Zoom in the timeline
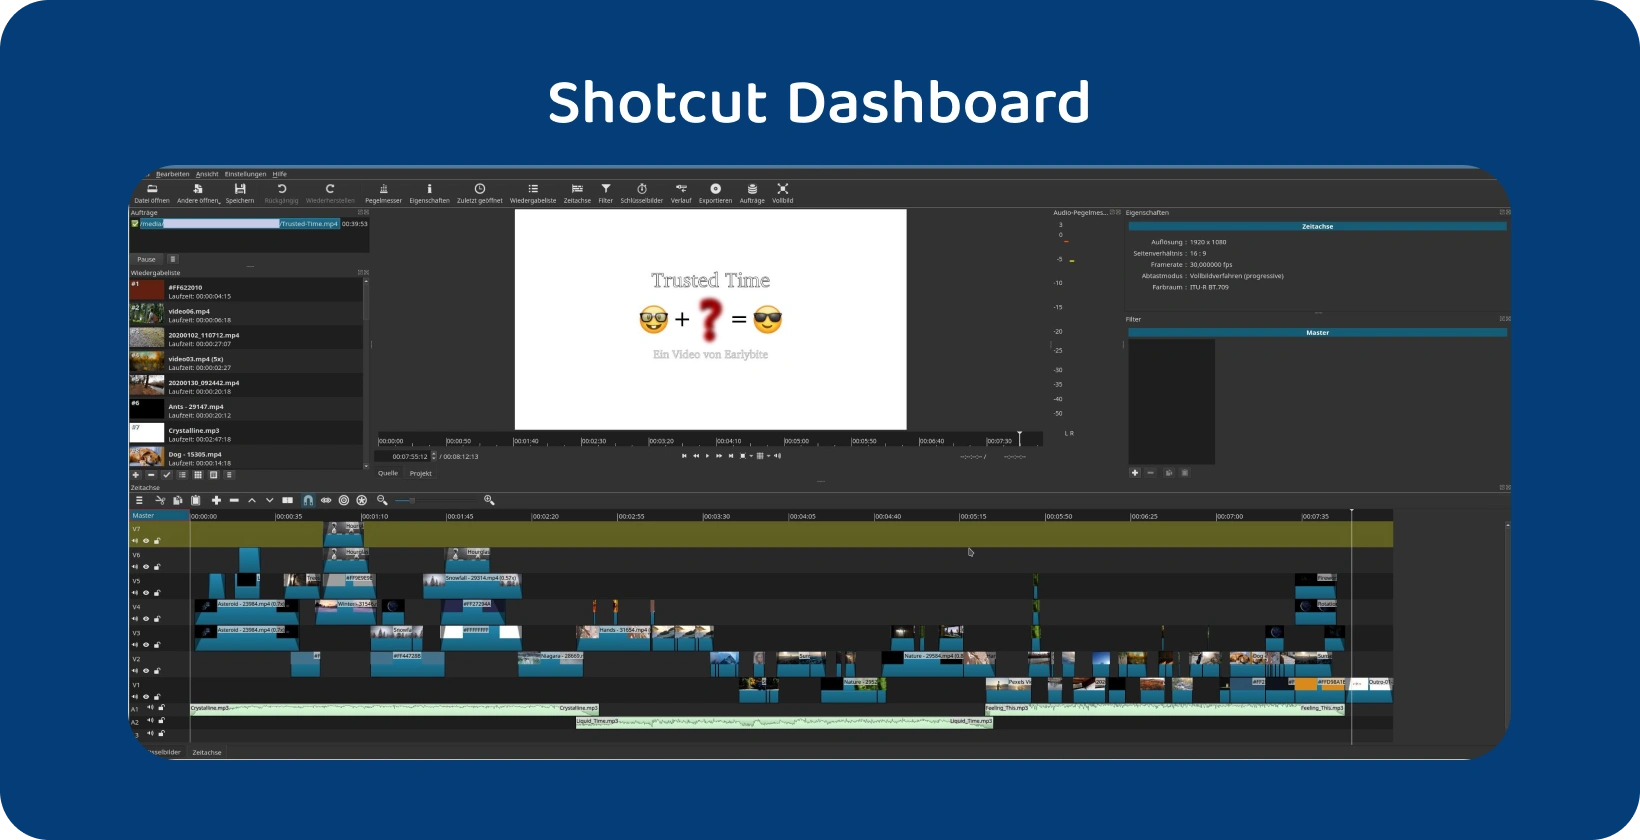1640x840 pixels. 489,500
